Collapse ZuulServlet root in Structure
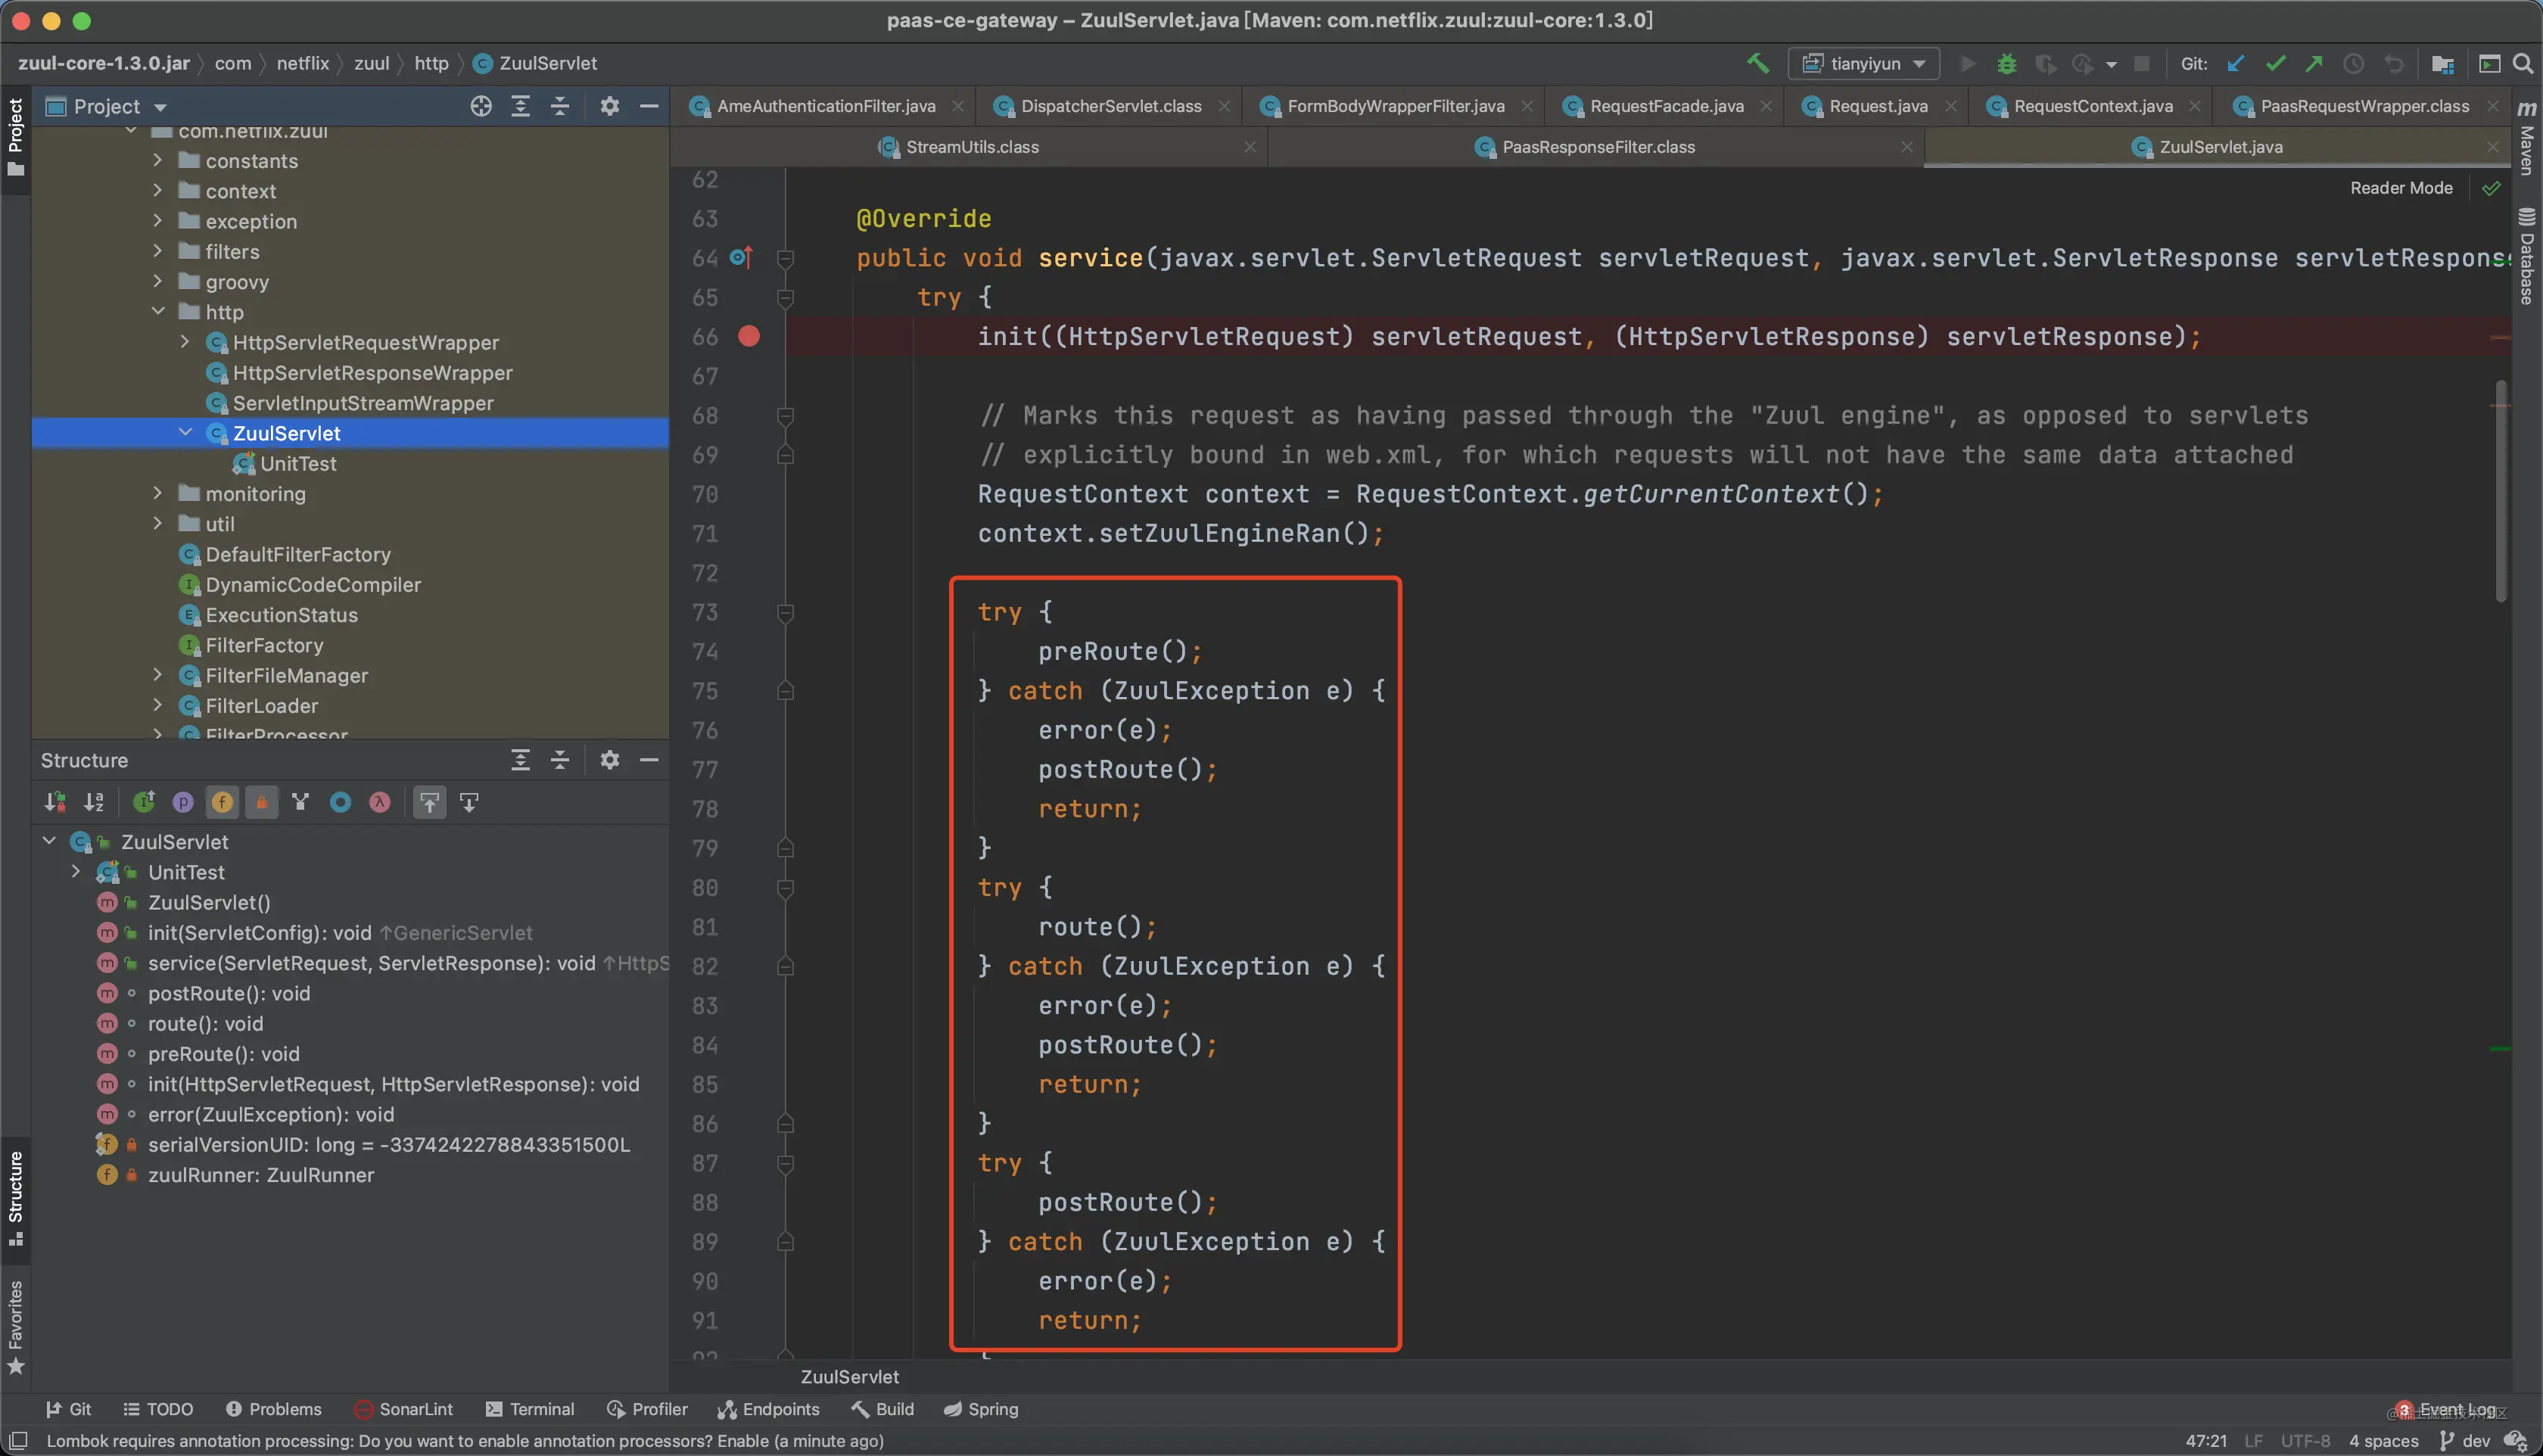Screen dimensions: 2543x1456 48,841
